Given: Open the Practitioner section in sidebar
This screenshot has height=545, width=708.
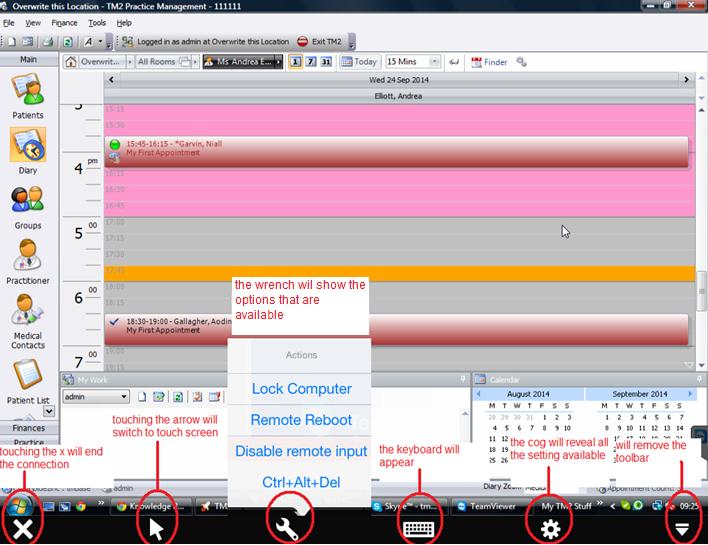Looking at the screenshot, I should 28,262.
